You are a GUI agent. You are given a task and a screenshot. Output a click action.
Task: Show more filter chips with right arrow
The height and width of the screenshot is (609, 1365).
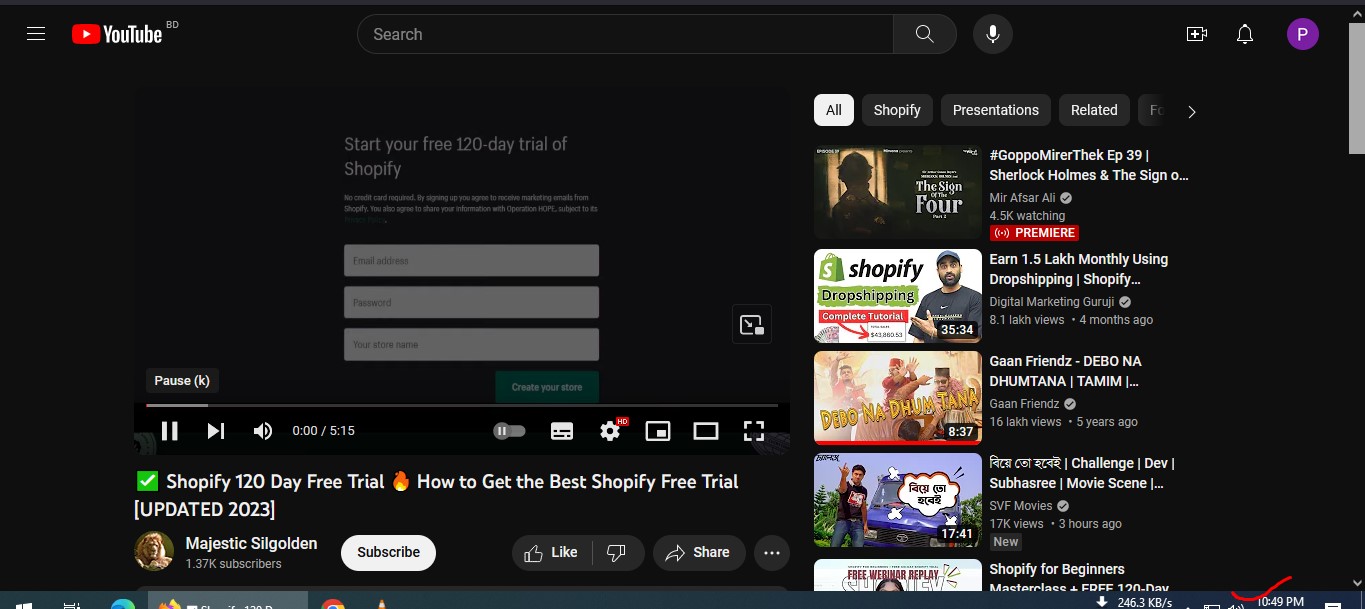pos(1191,111)
